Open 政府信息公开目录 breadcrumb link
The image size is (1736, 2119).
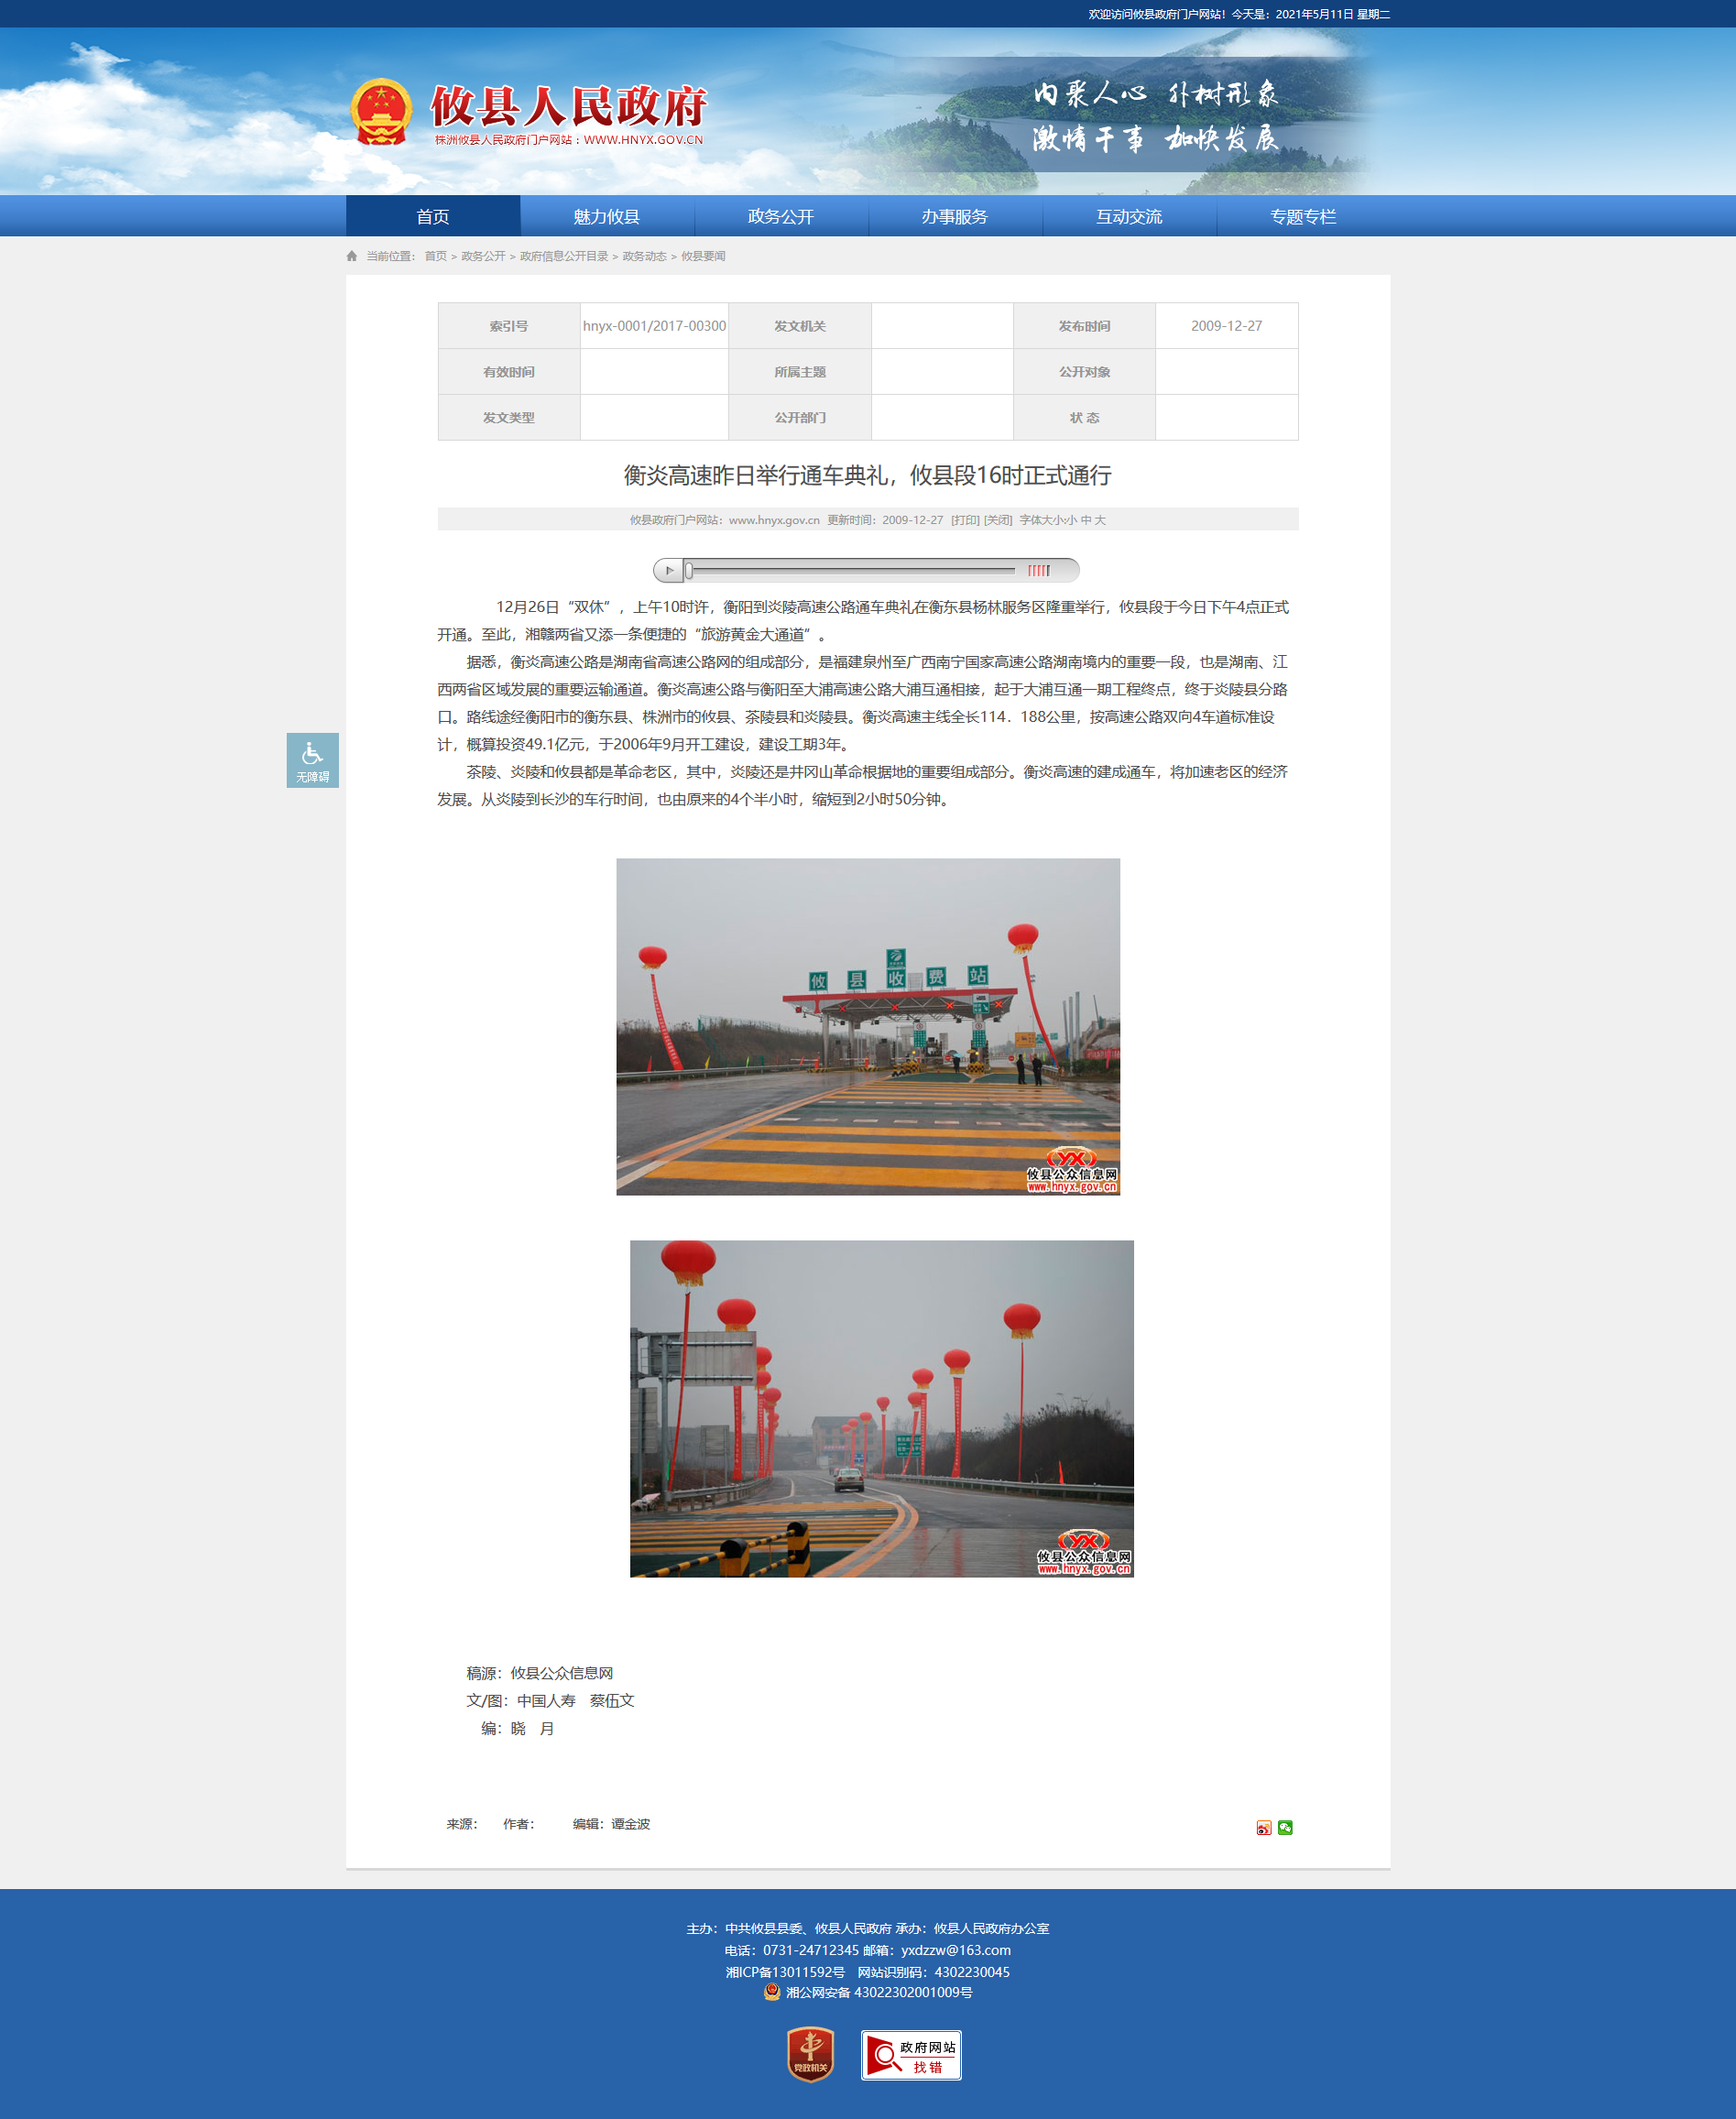click(x=564, y=256)
